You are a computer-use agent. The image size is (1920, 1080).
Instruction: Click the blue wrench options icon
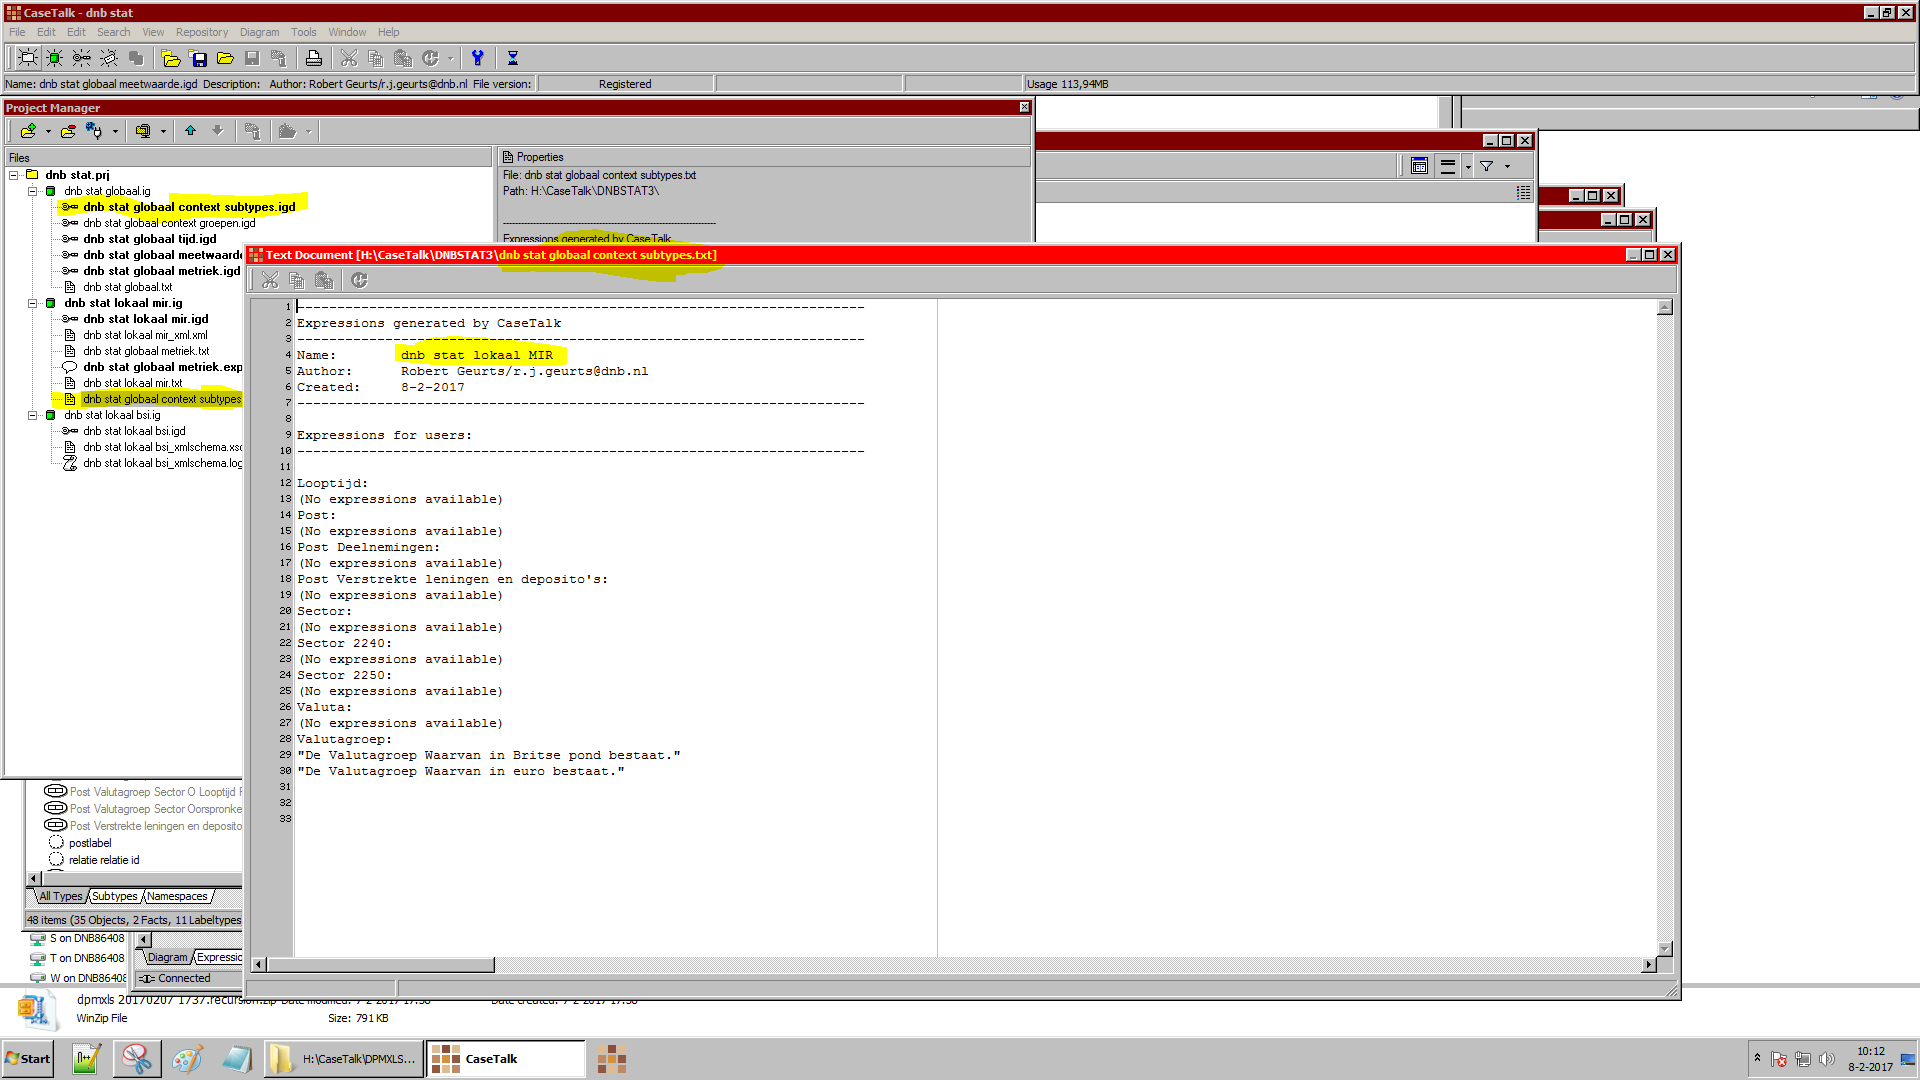point(477,58)
